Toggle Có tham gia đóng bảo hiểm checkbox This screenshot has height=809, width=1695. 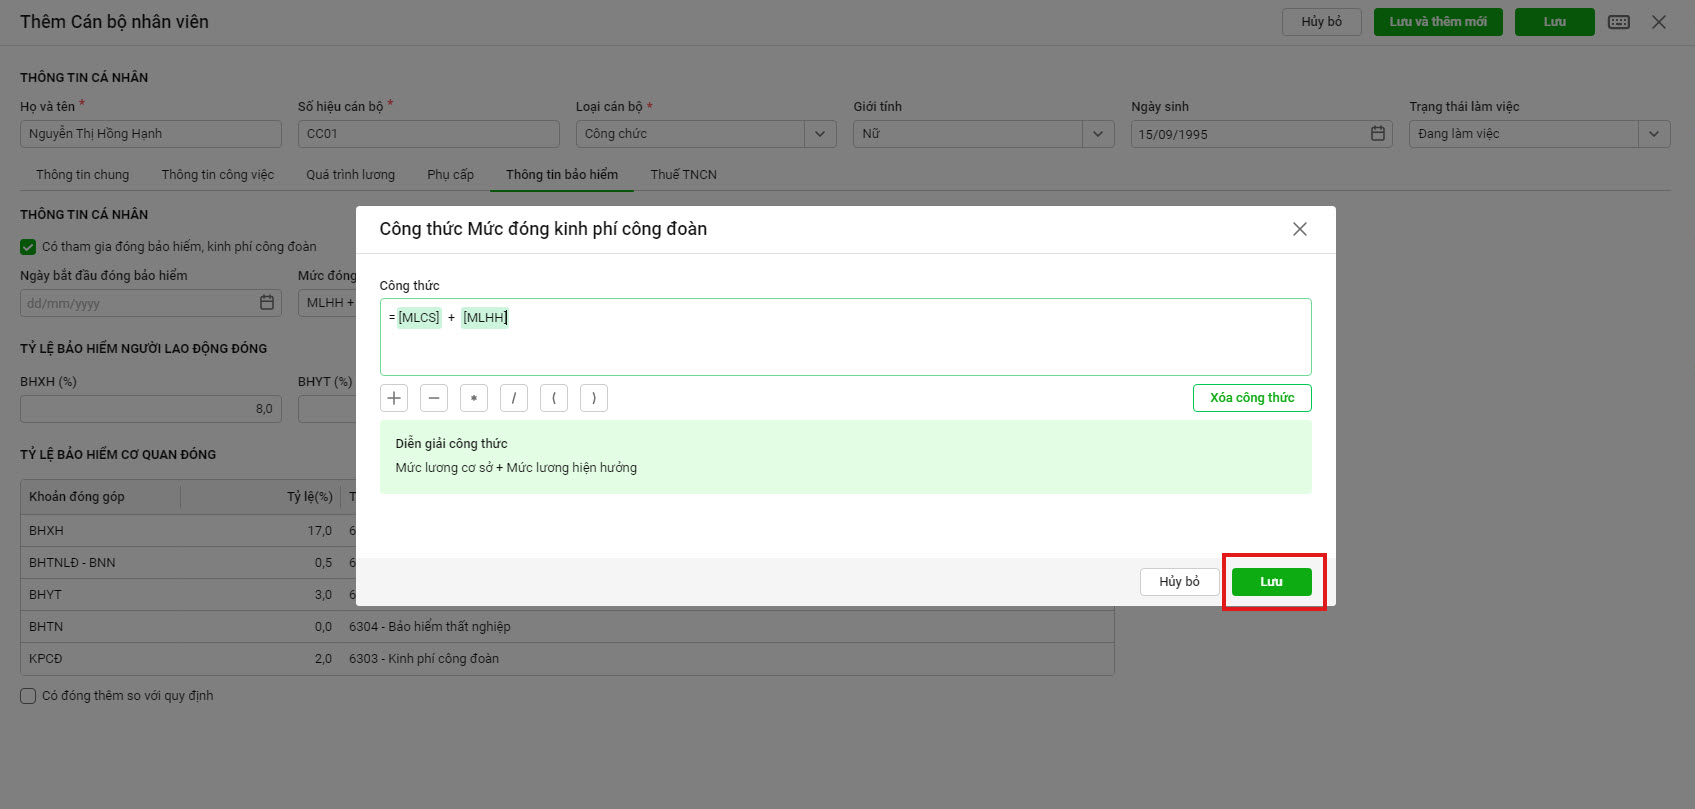pyautogui.click(x=28, y=247)
